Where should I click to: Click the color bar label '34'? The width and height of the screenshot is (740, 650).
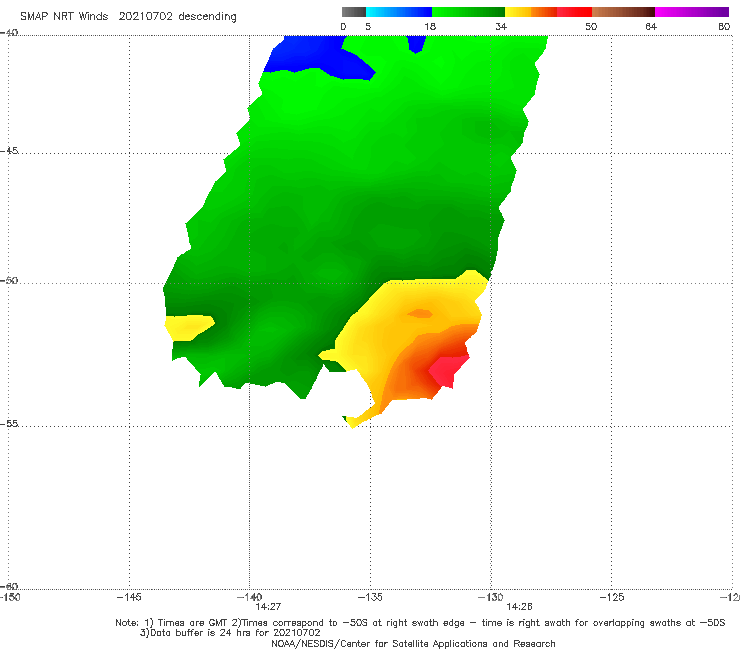501,26
